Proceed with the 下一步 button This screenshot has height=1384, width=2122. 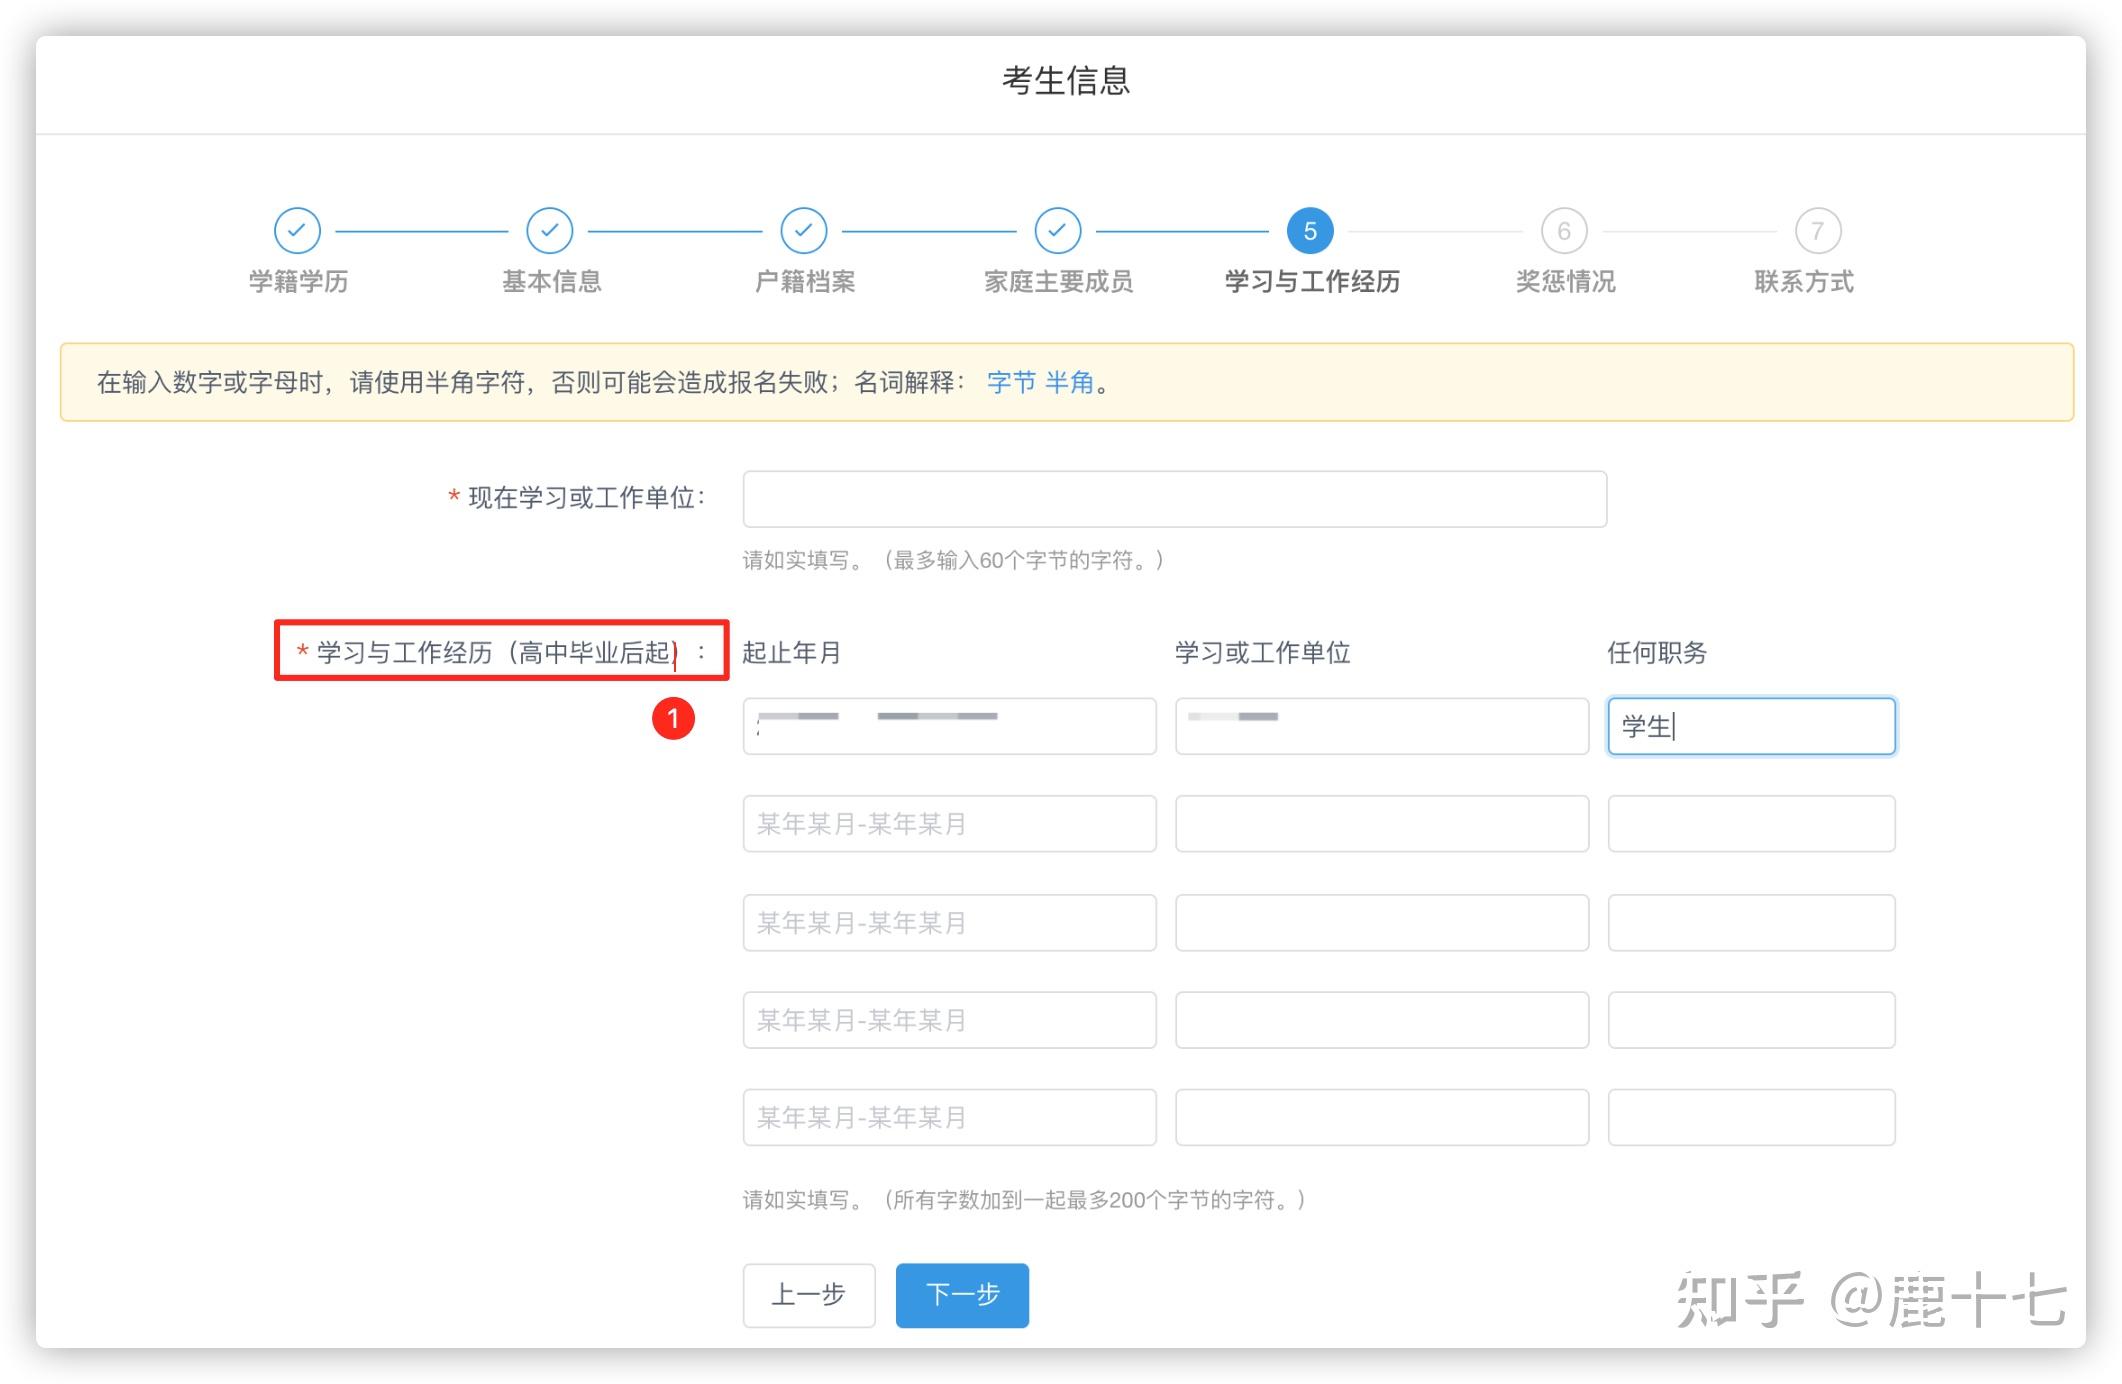click(x=962, y=1295)
